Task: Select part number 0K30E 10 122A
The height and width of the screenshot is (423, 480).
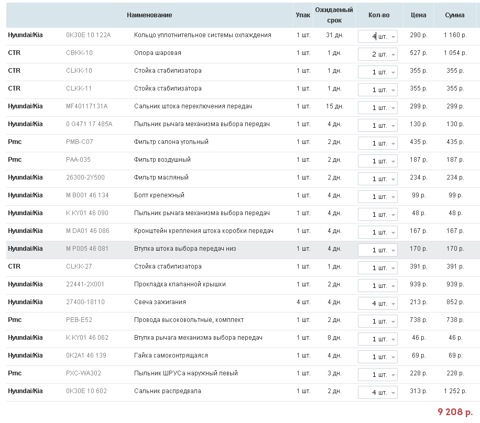Action: point(88,35)
